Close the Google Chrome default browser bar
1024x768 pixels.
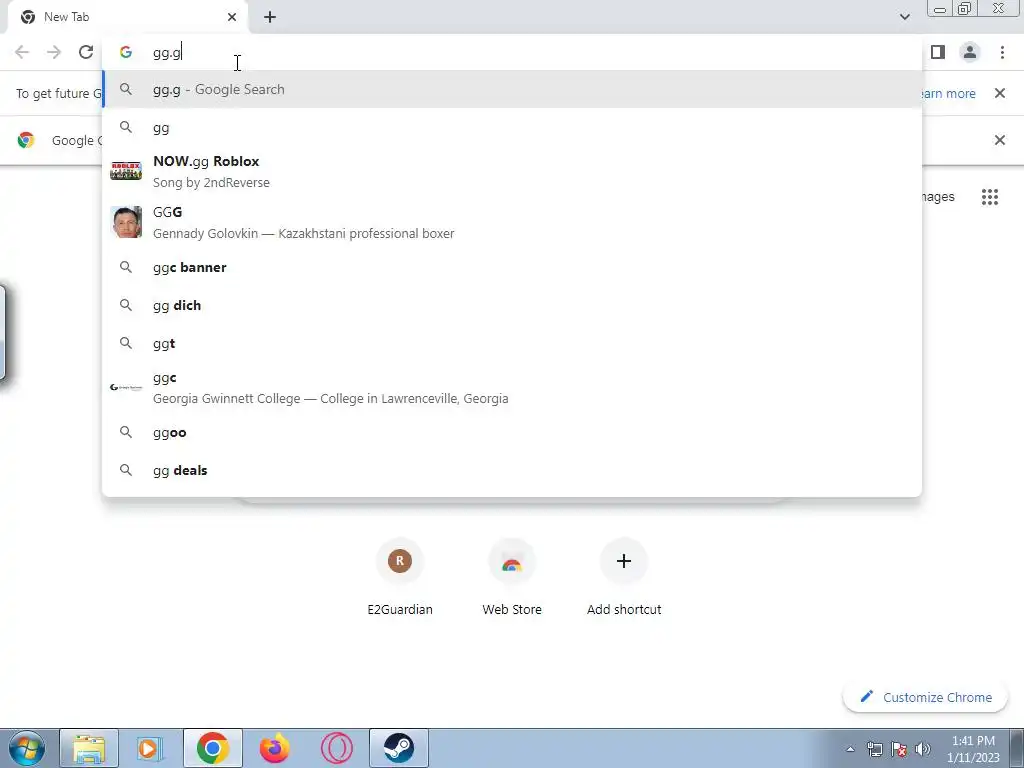tap(1000, 140)
